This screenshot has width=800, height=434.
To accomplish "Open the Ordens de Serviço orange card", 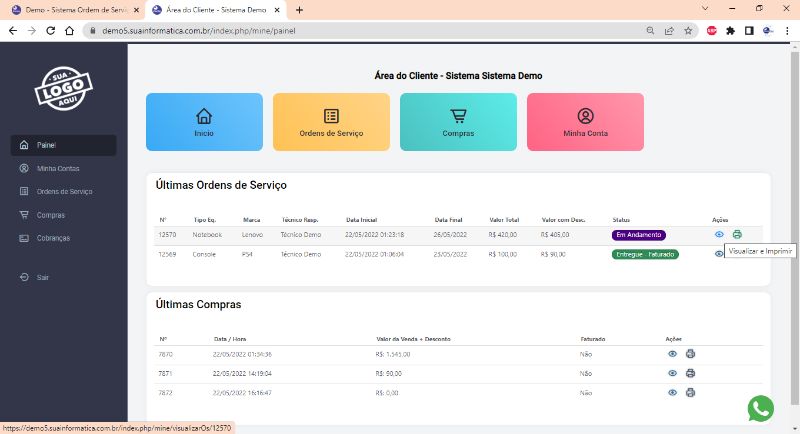I will (331, 122).
